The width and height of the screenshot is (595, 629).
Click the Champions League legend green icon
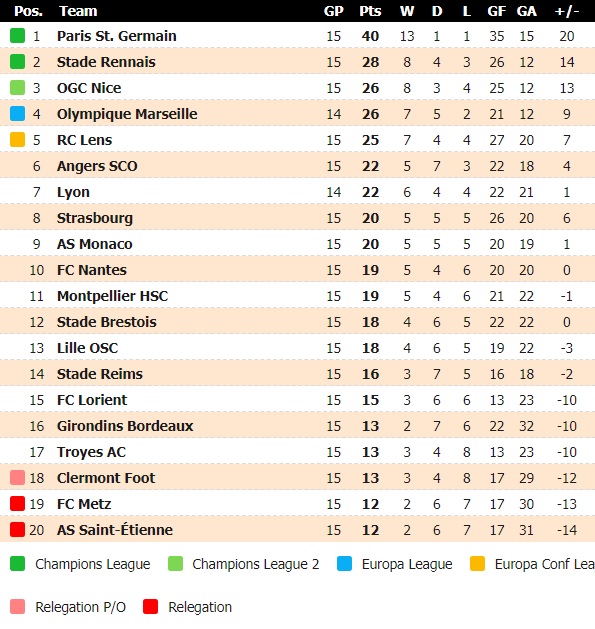[17, 563]
